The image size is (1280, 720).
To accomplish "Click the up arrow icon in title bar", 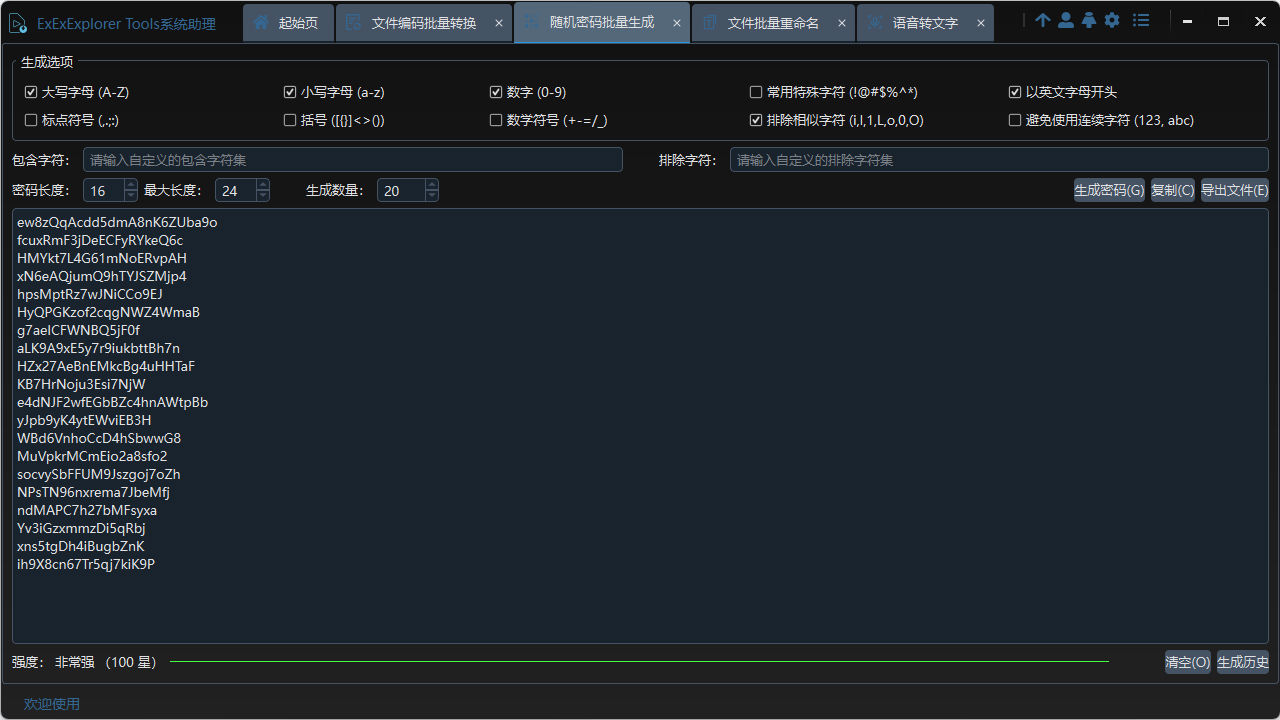I will point(1043,20).
